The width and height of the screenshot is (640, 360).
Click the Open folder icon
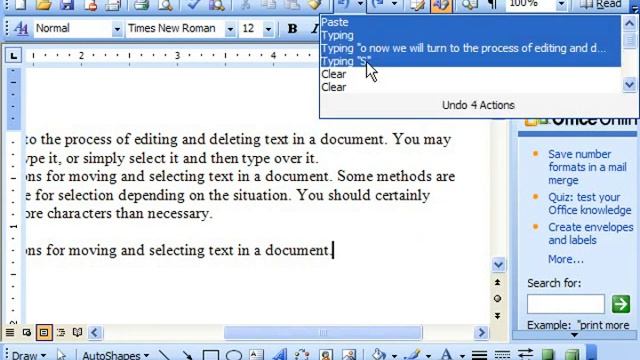pos(43,4)
